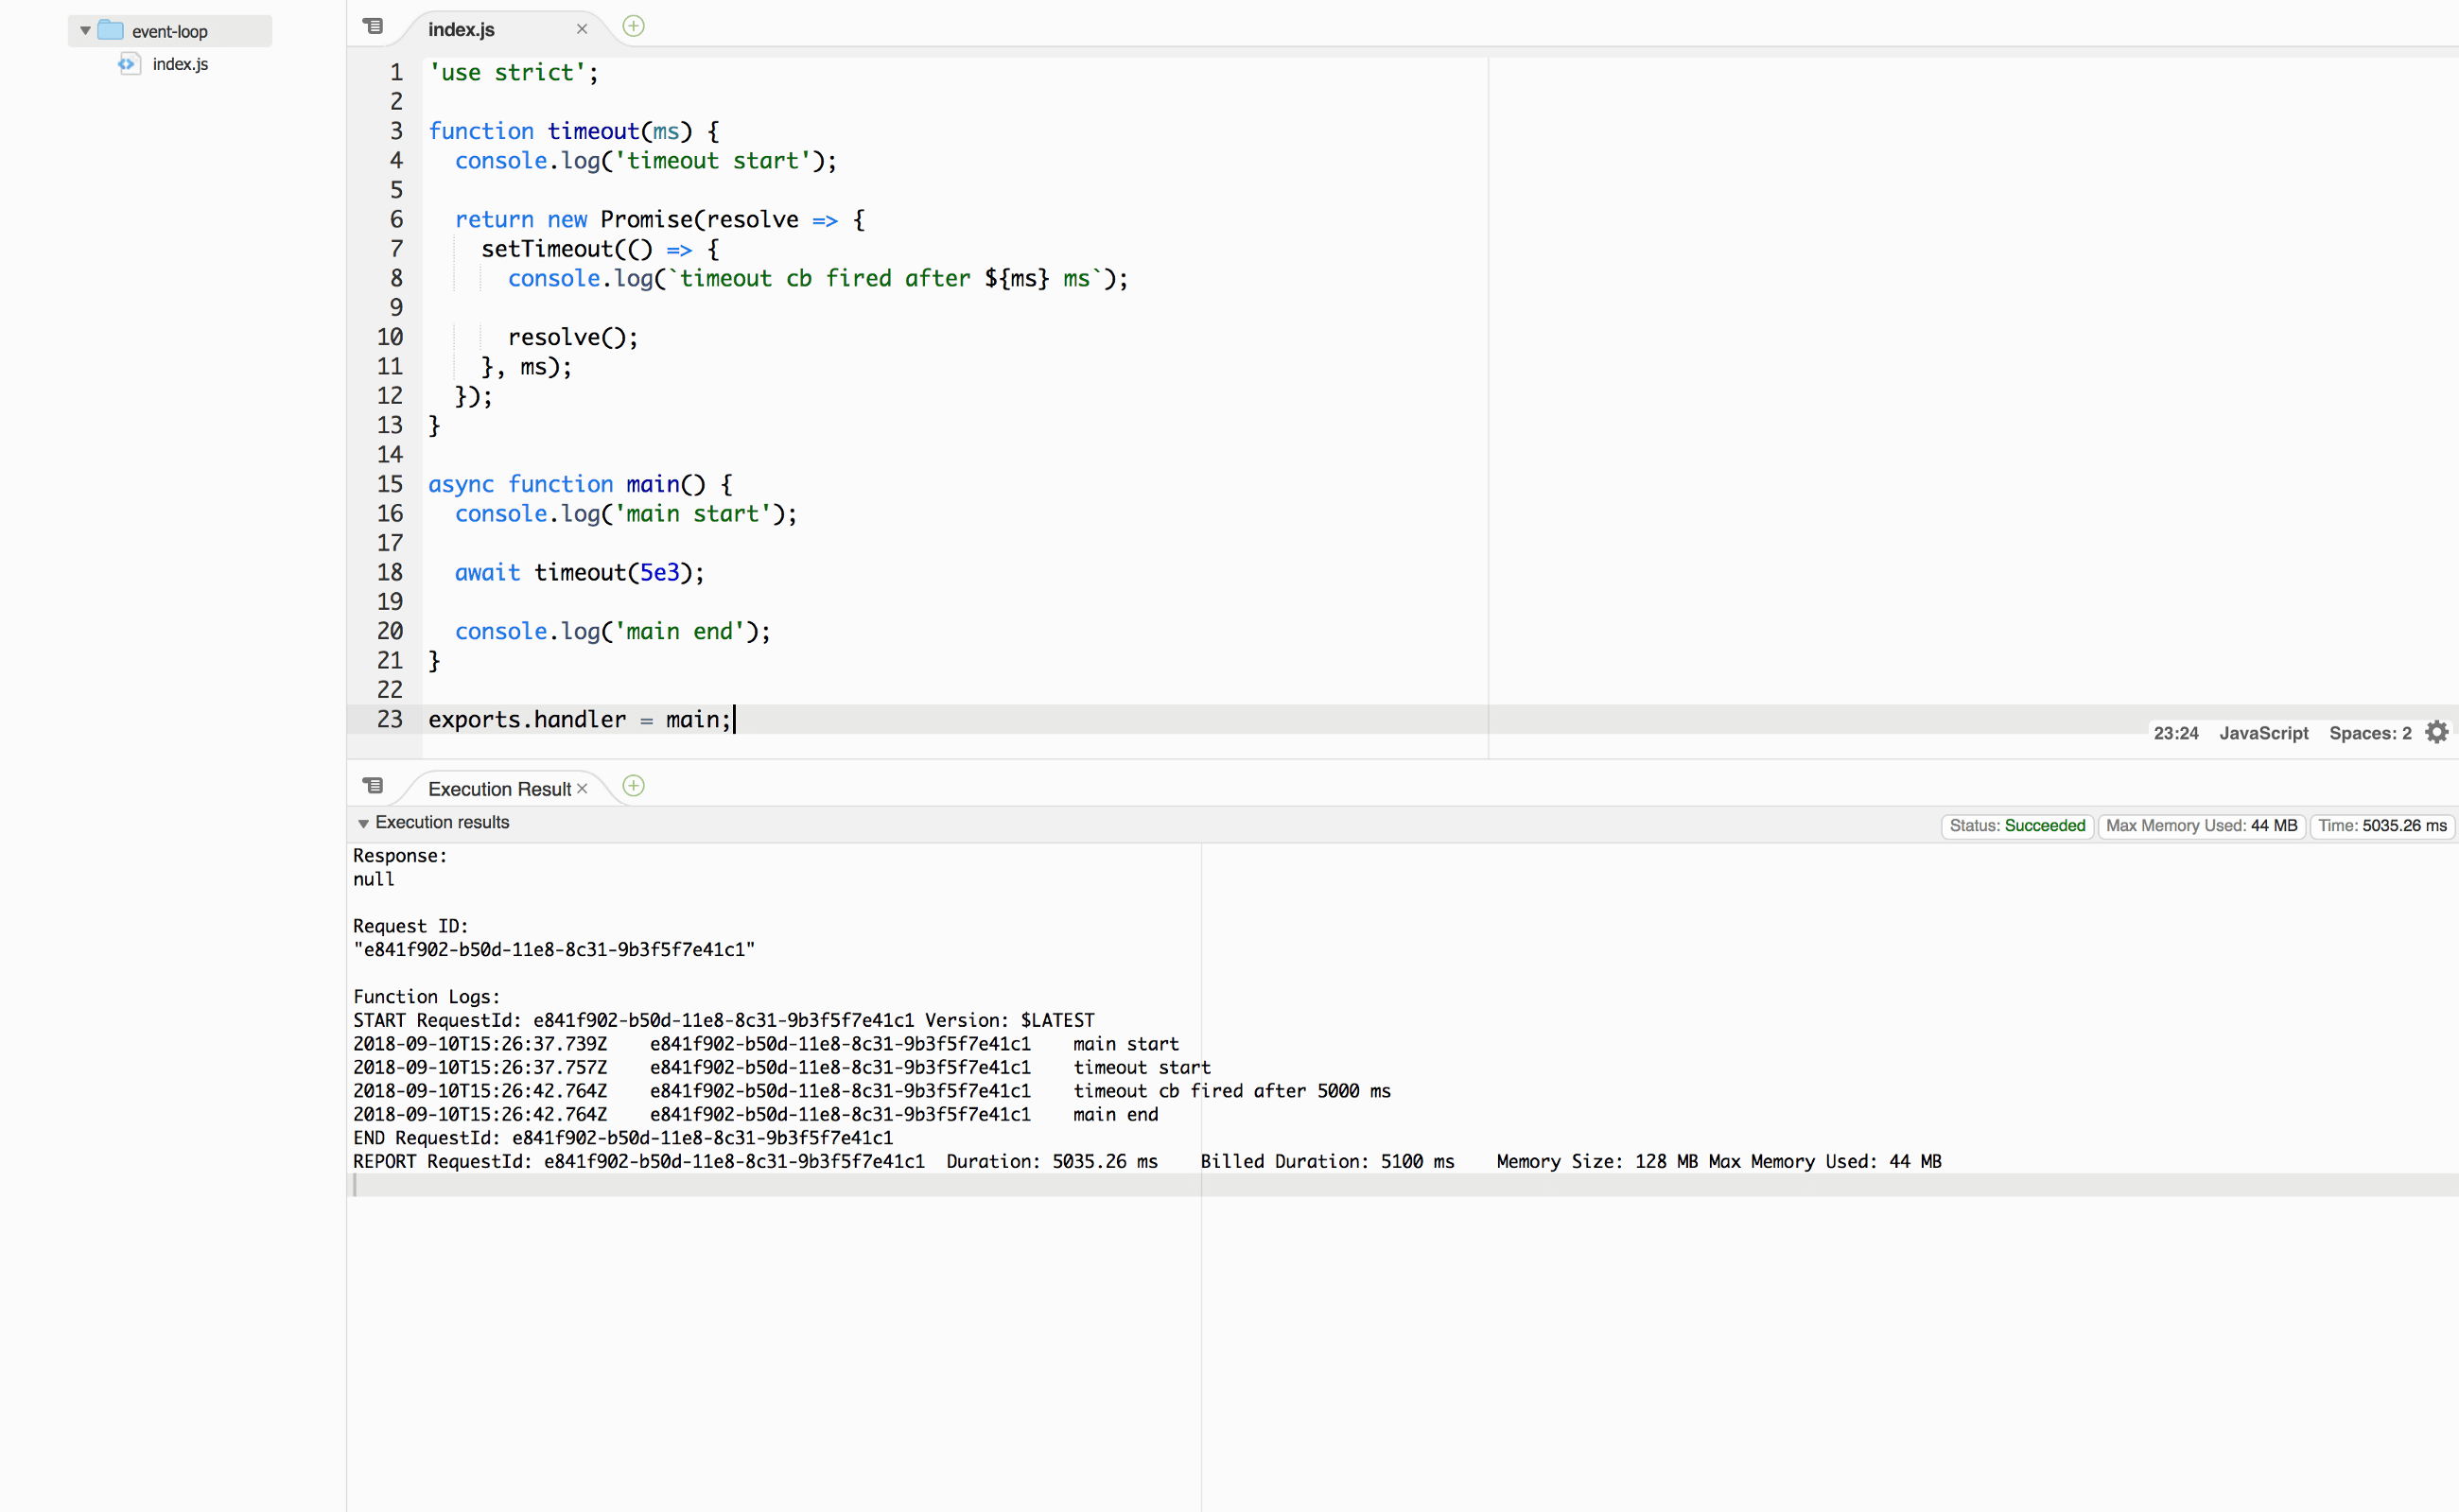Click plus icon next to Execution Result tab
2459x1512 pixels.
pyautogui.click(x=633, y=786)
